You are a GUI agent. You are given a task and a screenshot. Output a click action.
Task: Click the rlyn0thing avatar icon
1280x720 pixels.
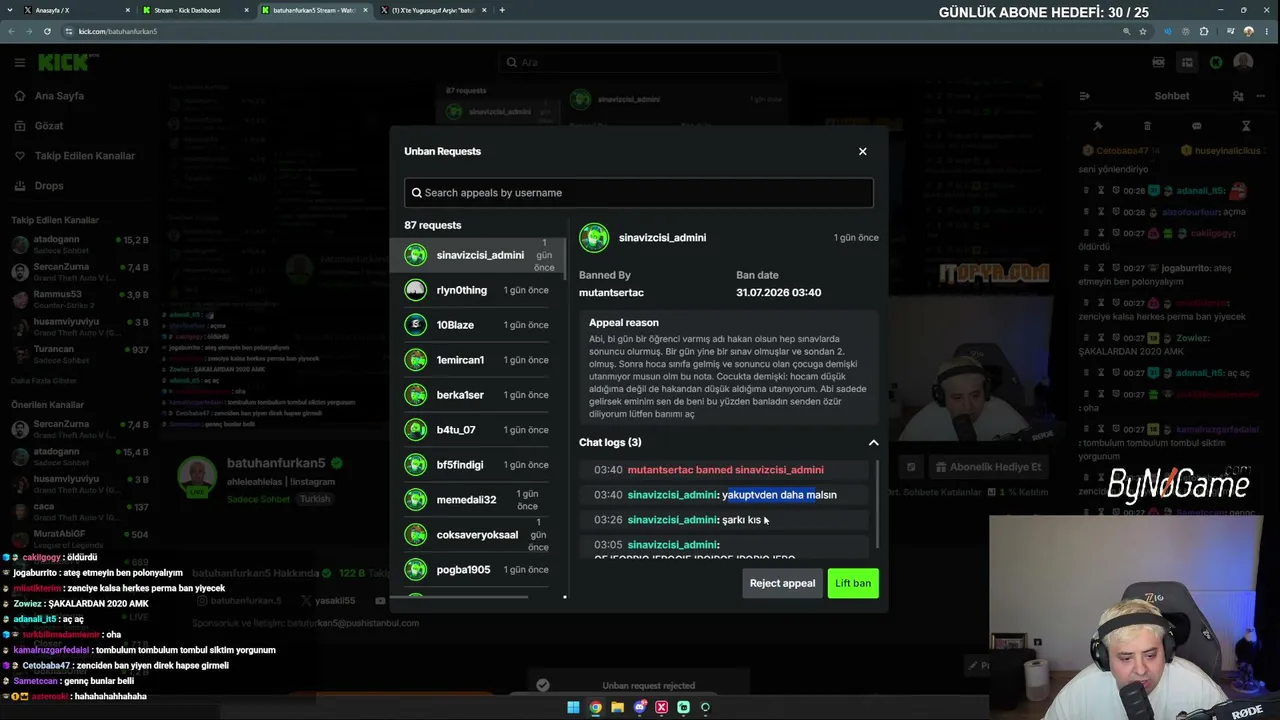click(x=415, y=290)
